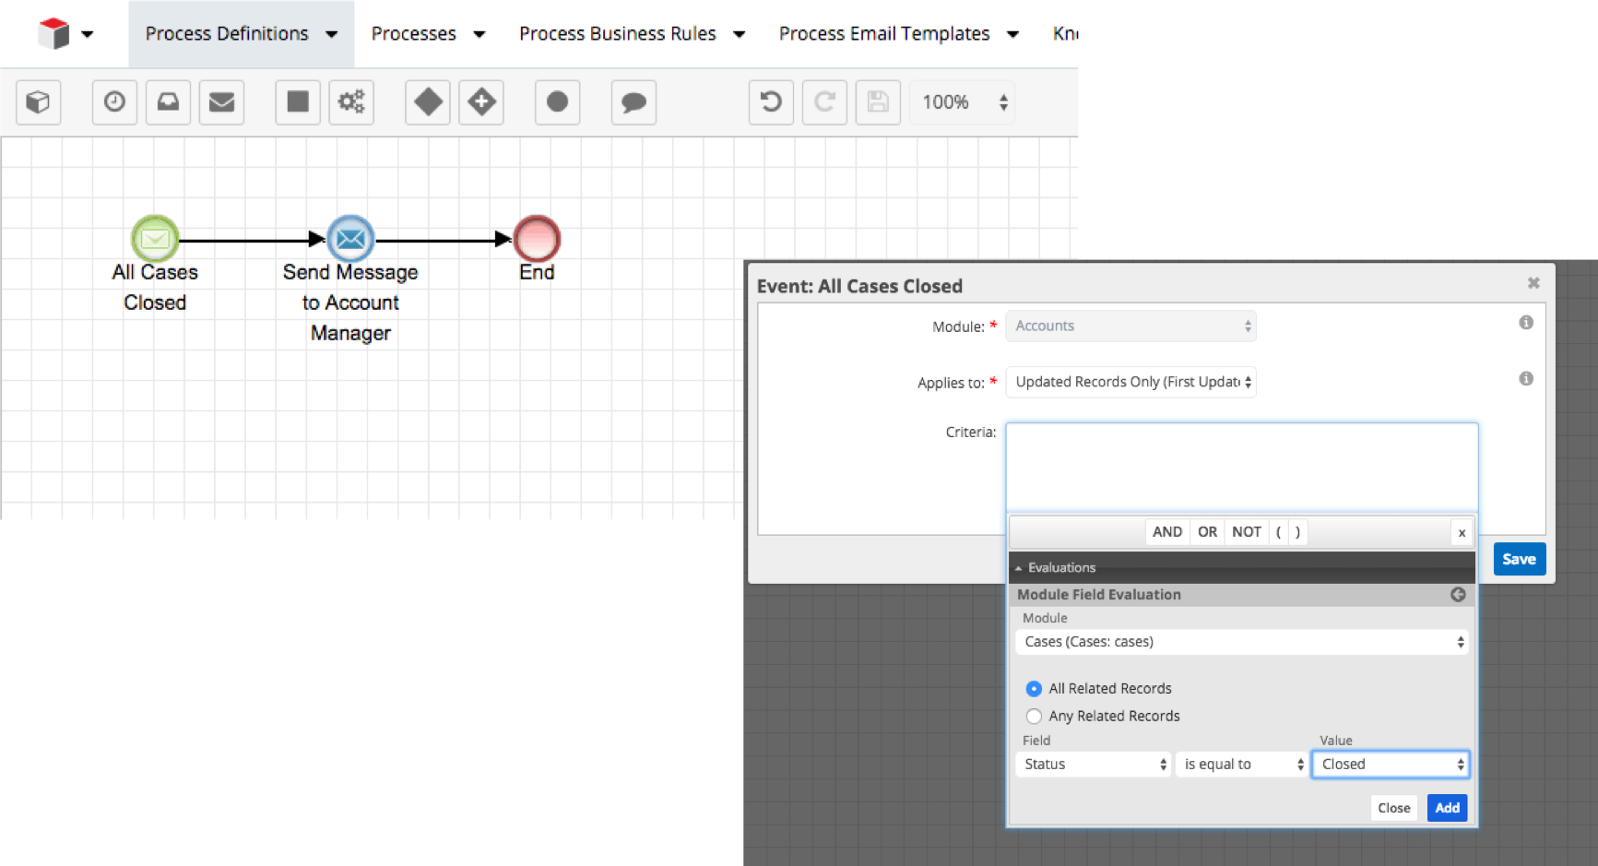Select the speech bubble comment tool

tap(633, 102)
